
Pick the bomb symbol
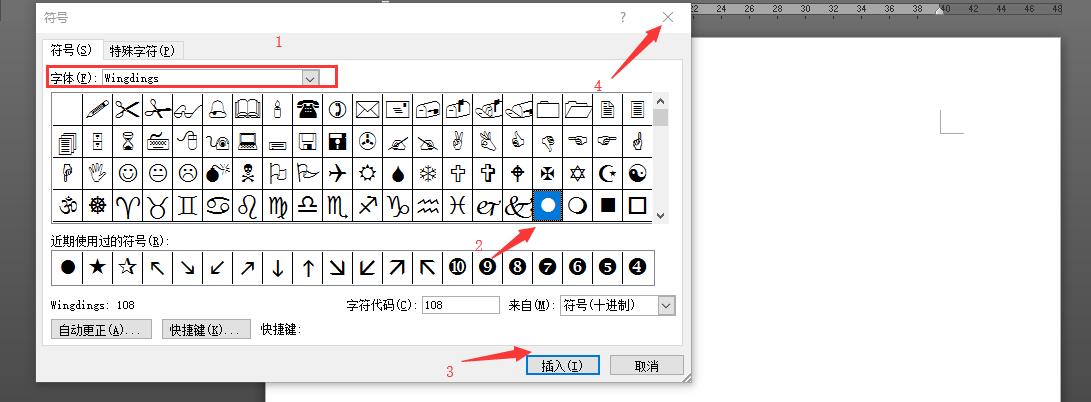(x=218, y=173)
